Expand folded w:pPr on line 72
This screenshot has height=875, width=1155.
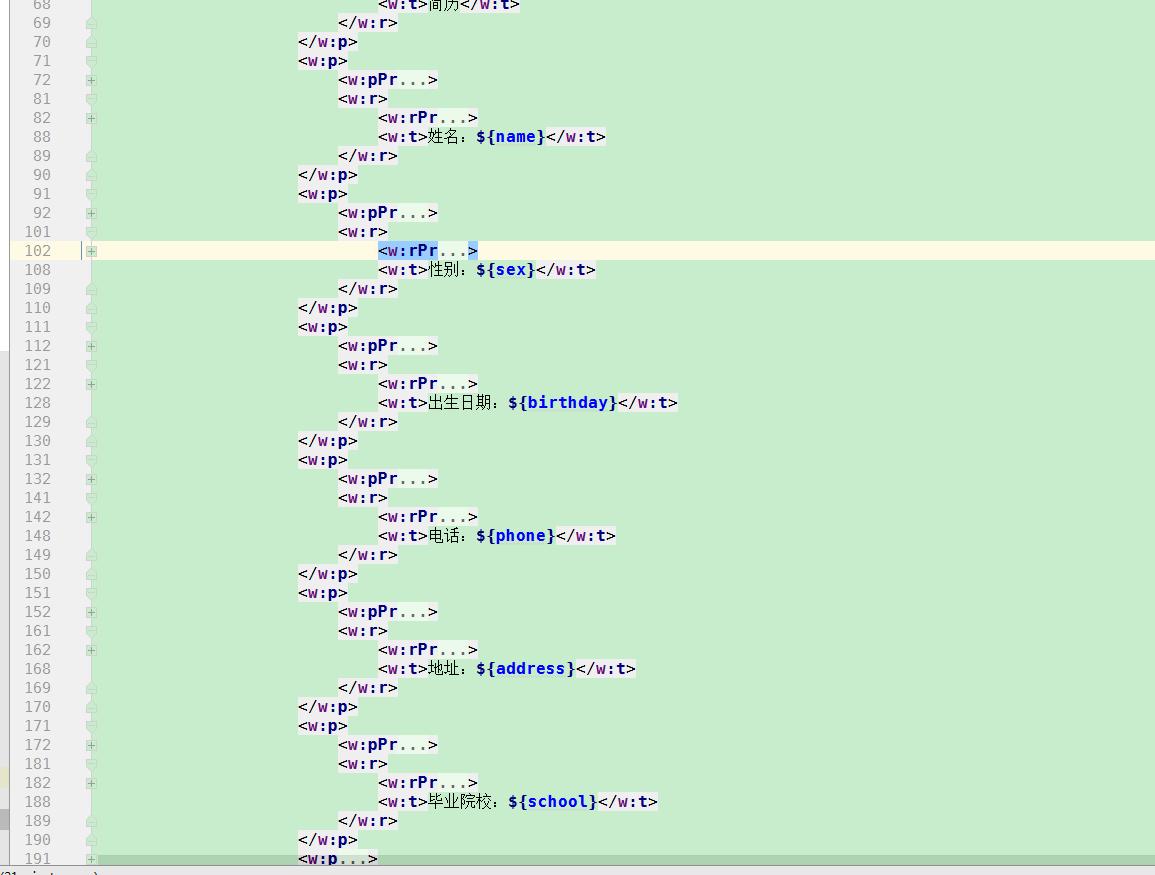pos(91,80)
